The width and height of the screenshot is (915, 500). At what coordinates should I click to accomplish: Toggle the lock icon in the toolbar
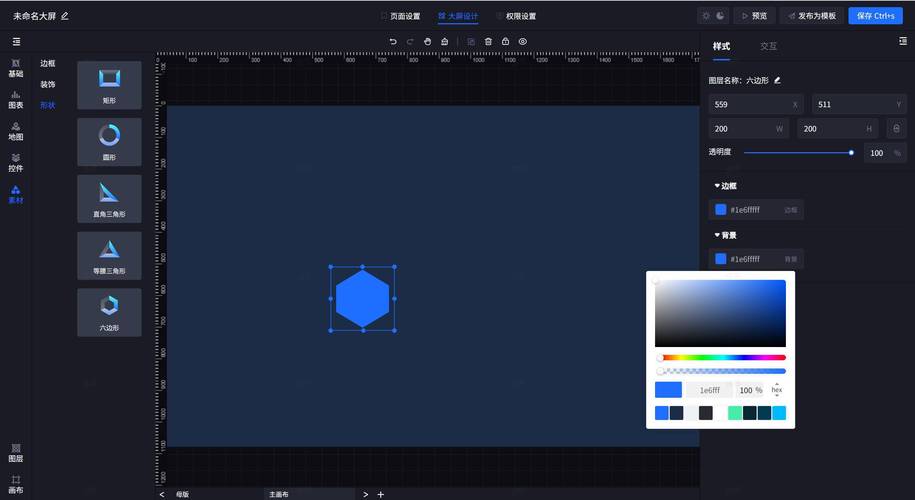point(505,41)
